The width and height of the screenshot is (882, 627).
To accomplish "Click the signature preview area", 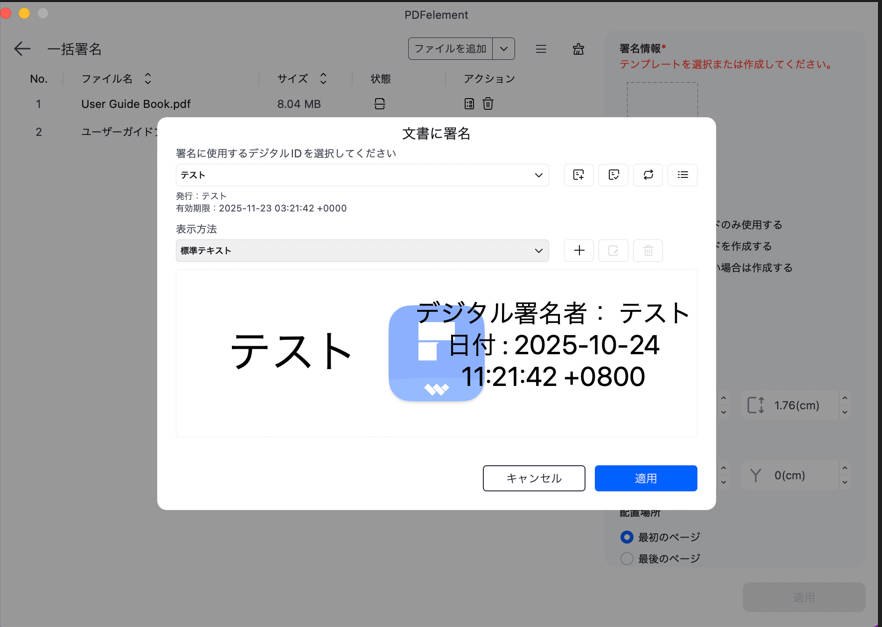I will [436, 352].
